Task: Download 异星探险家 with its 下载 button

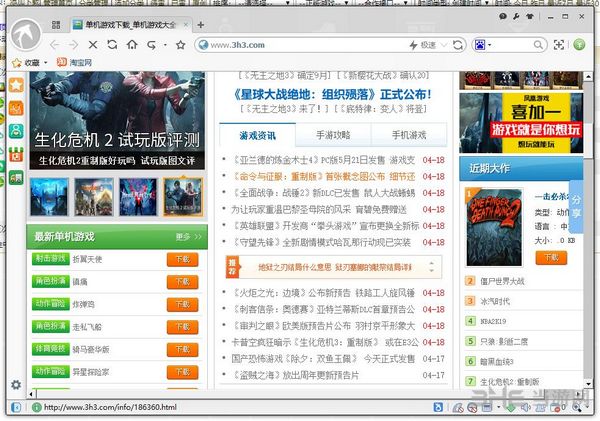Action: (183, 372)
